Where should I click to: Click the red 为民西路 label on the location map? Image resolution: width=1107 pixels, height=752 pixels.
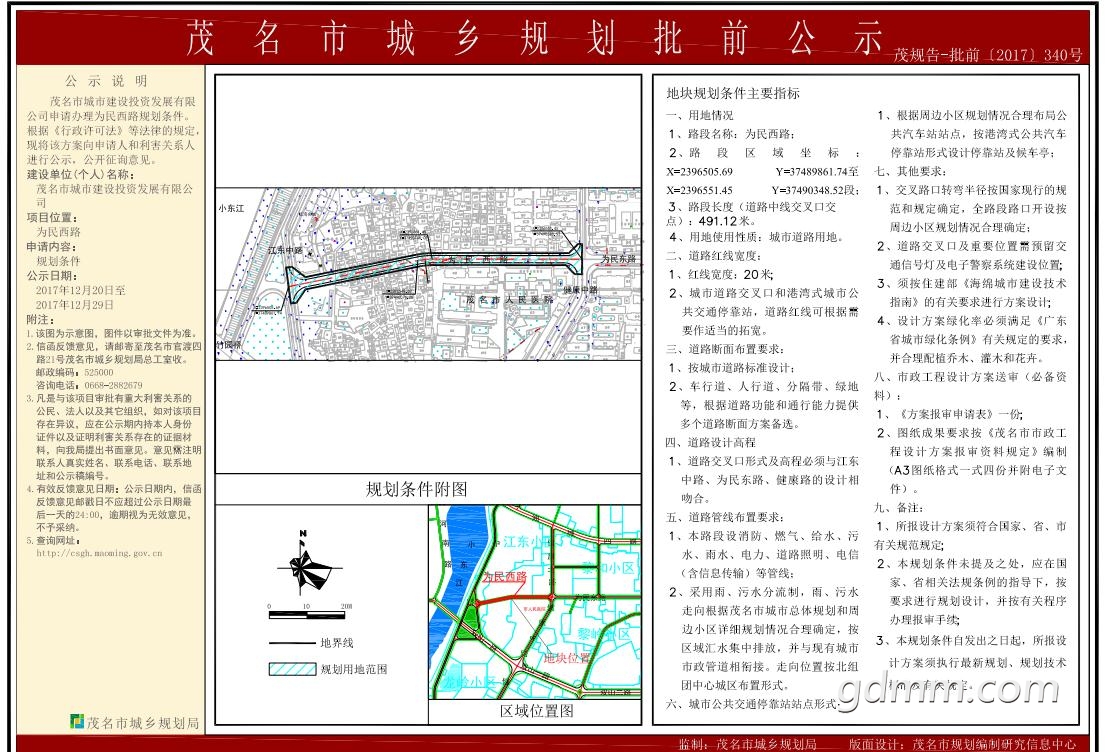click(505, 576)
